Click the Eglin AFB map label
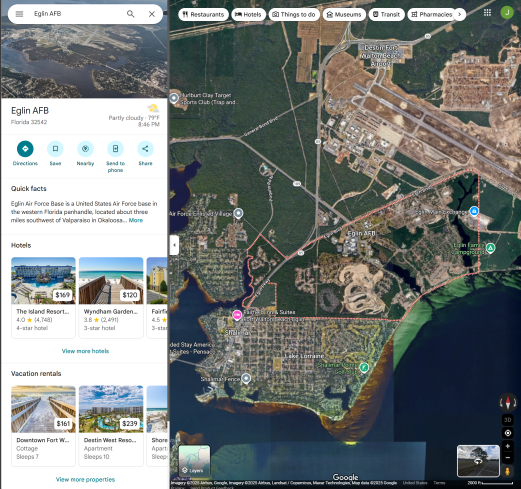 click(361, 233)
